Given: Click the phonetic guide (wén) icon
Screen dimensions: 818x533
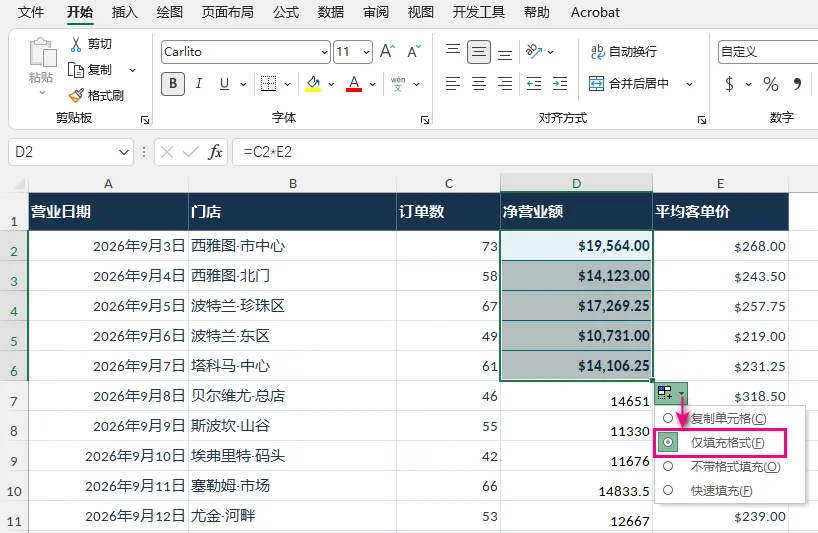Looking at the screenshot, I should pos(398,84).
